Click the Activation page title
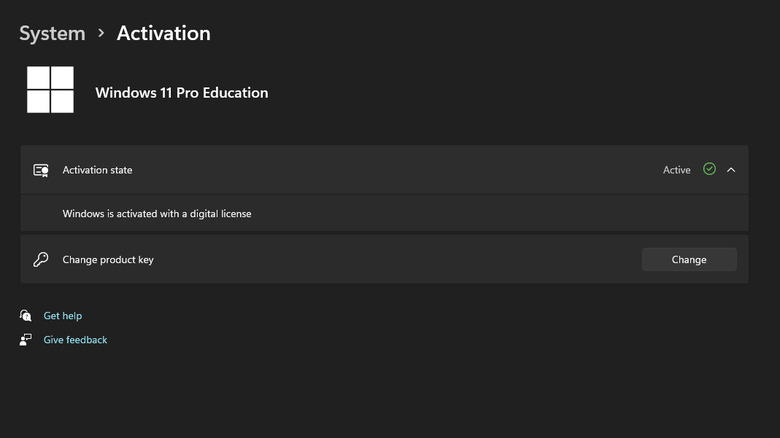Screen dimensions: 780x438 click(x=163, y=33)
